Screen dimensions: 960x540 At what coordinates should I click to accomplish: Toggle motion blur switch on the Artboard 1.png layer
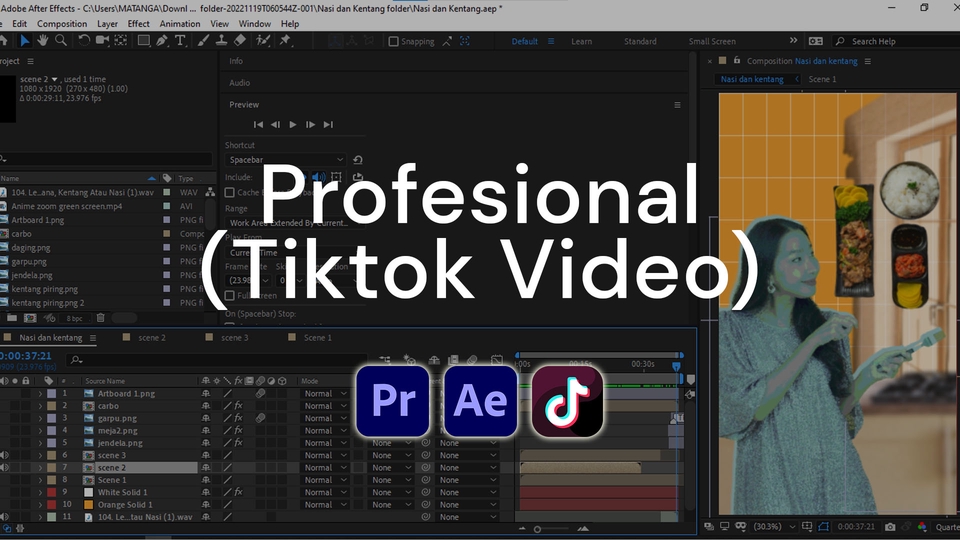(260, 394)
